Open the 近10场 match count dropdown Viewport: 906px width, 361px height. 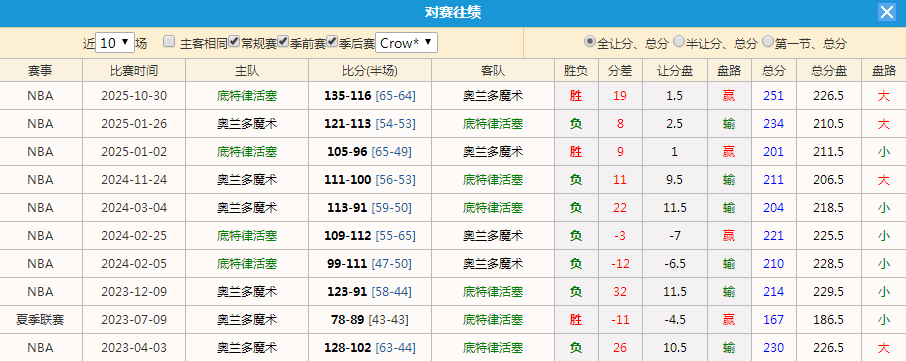(115, 43)
